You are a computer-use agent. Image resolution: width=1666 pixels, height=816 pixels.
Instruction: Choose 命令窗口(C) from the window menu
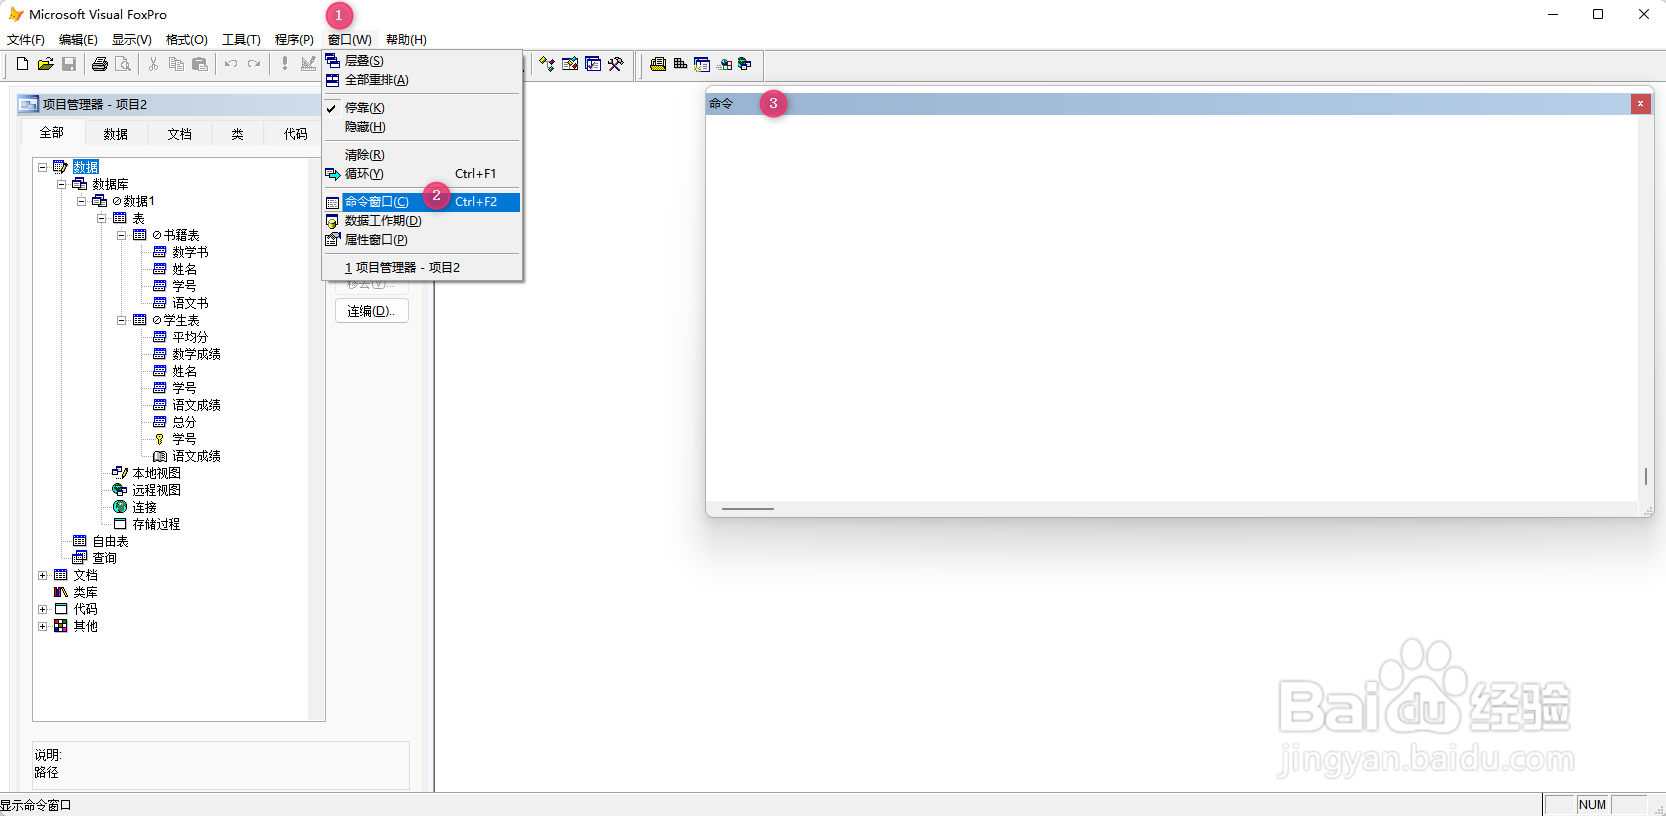(421, 202)
